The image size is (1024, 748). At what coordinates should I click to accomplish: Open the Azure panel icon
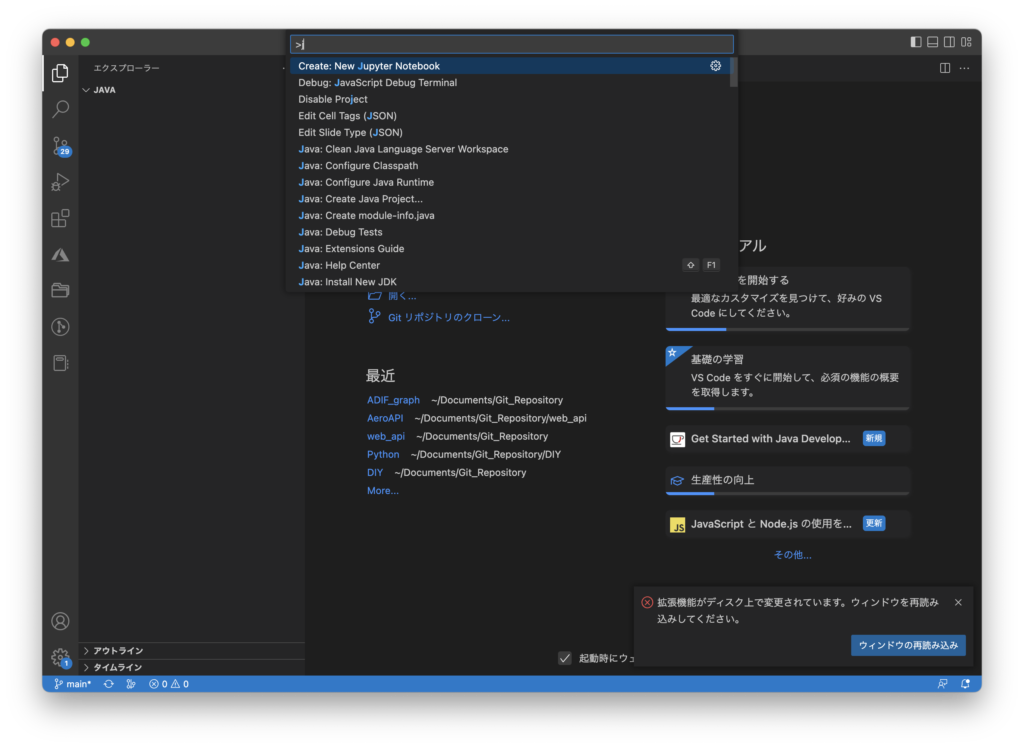point(60,255)
